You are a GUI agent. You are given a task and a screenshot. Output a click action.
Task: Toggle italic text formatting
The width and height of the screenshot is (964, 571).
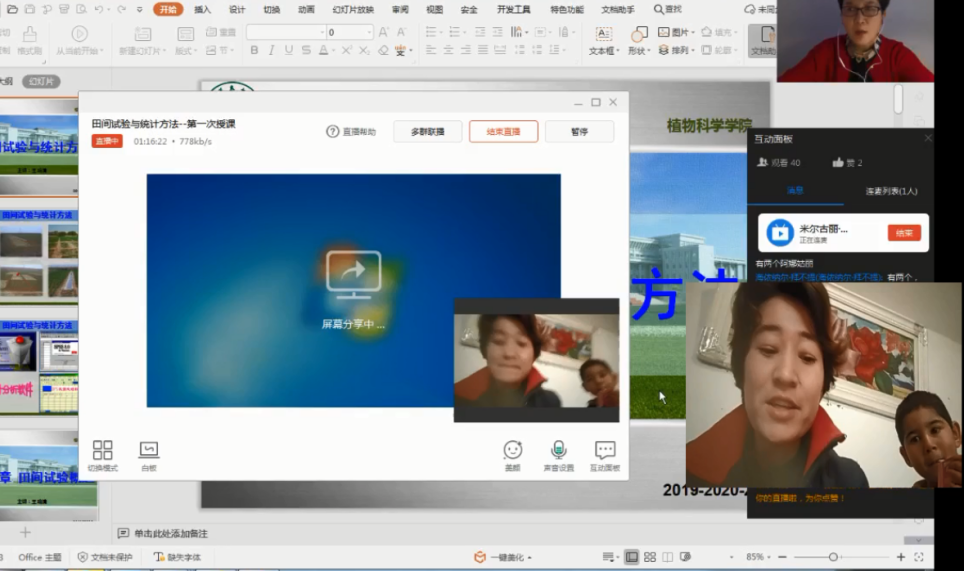(271, 50)
